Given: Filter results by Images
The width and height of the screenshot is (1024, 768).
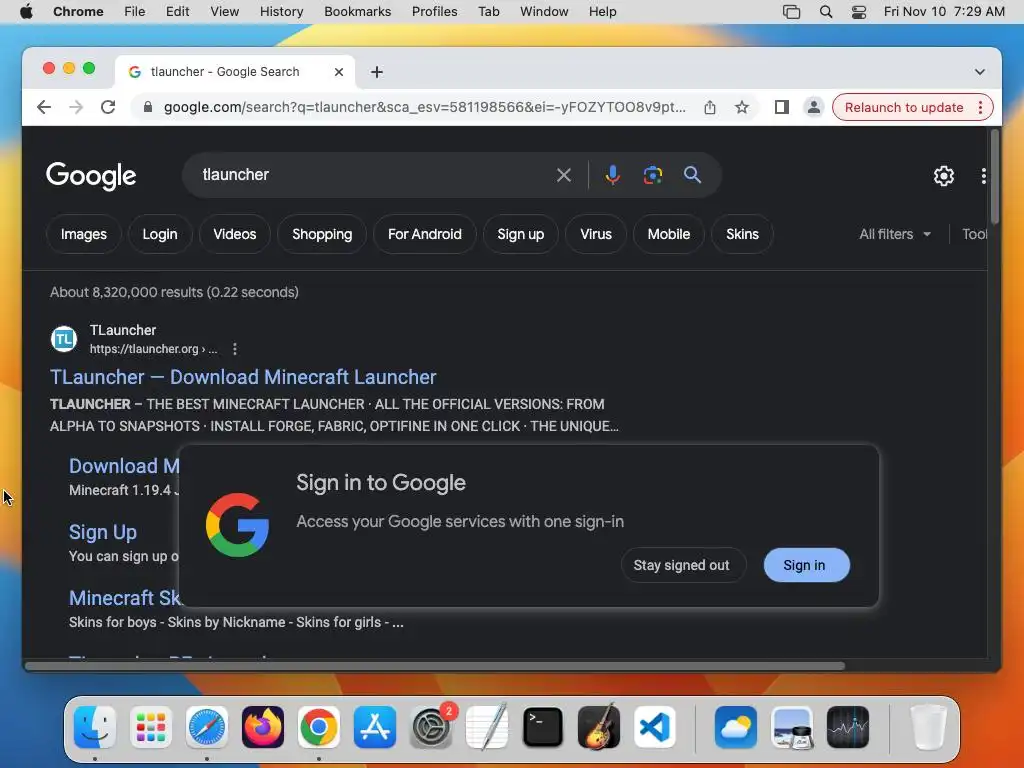Looking at the screenshot, I should 84,234.
